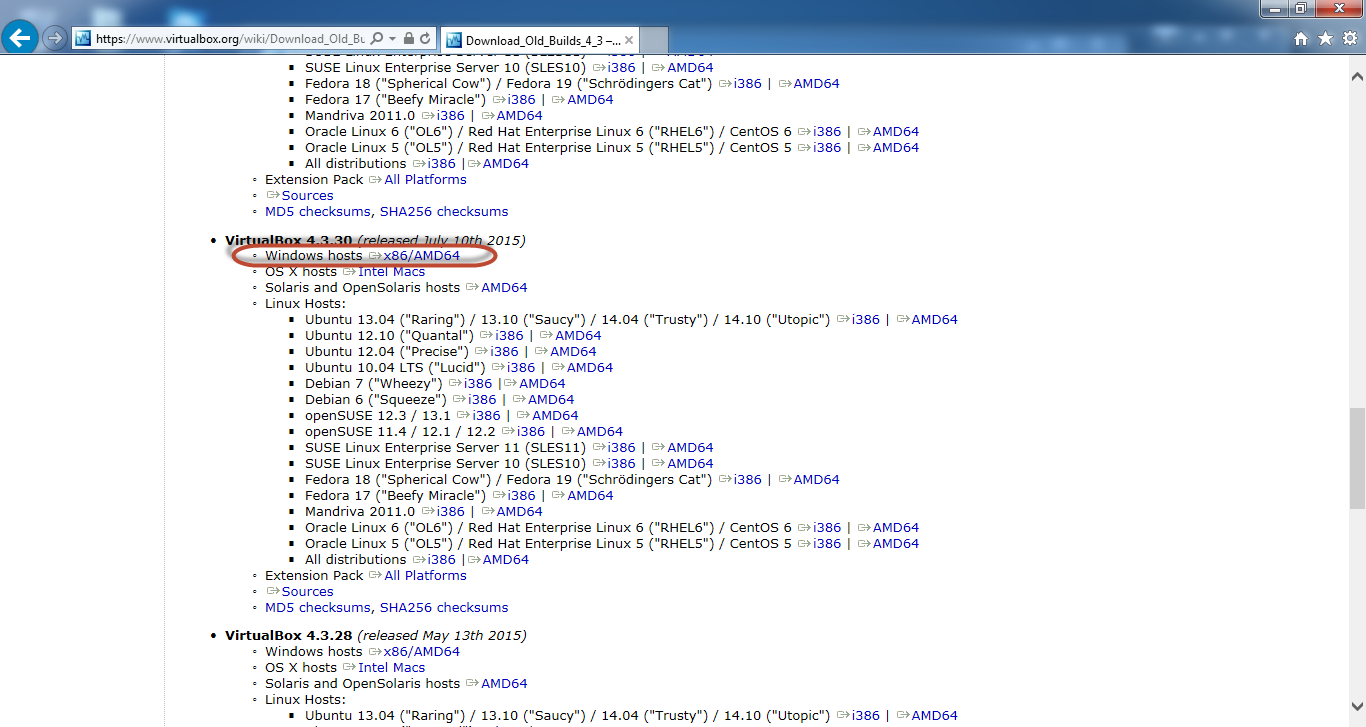Refresh the page with the reload icon

[426, 39]
